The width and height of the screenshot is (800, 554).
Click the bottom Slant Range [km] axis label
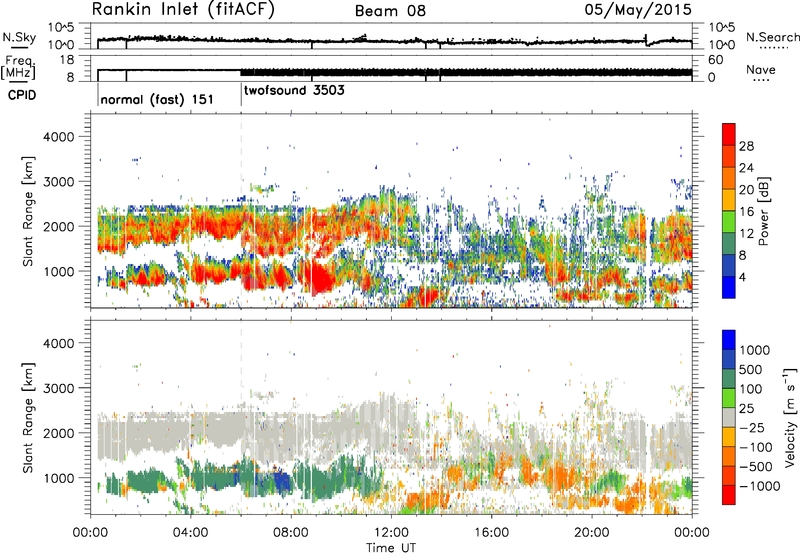coord(28,417)
